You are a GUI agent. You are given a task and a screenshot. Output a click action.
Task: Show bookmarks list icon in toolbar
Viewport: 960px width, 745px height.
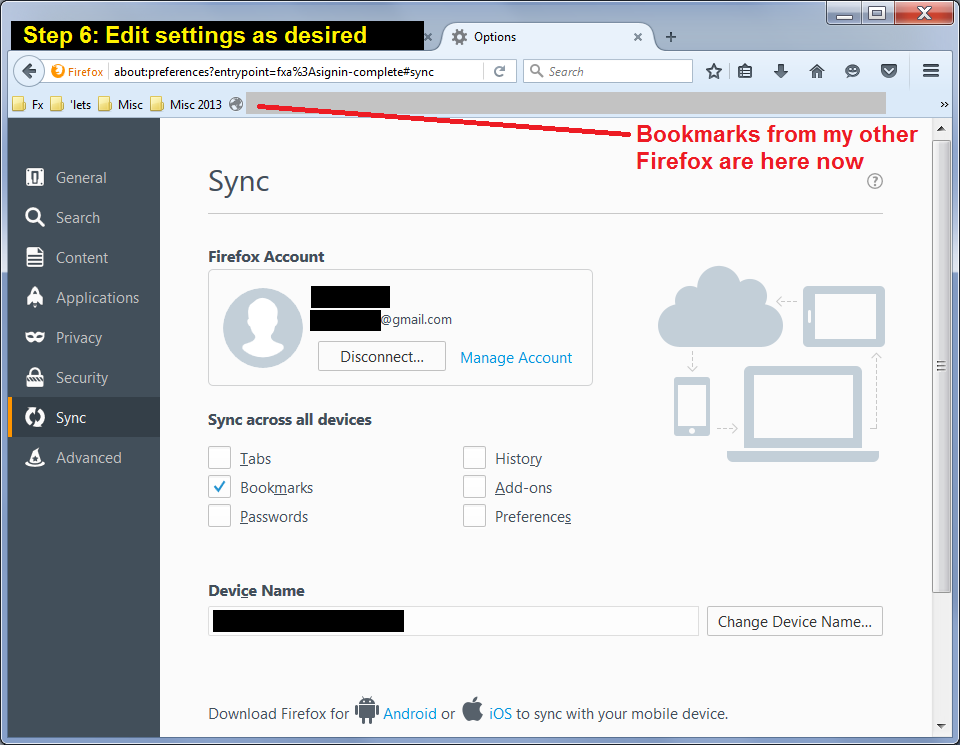[x=744, y=71]
